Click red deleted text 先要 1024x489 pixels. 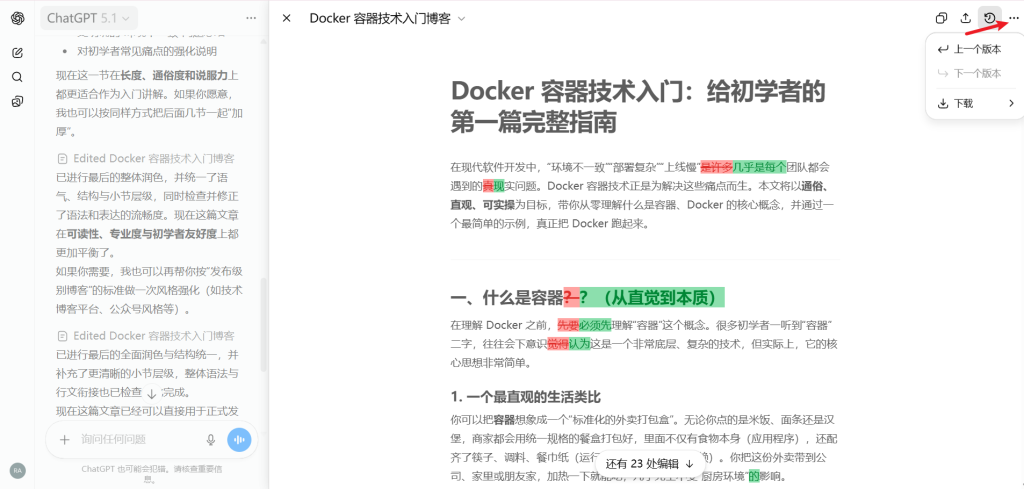(x=568, y=324)
